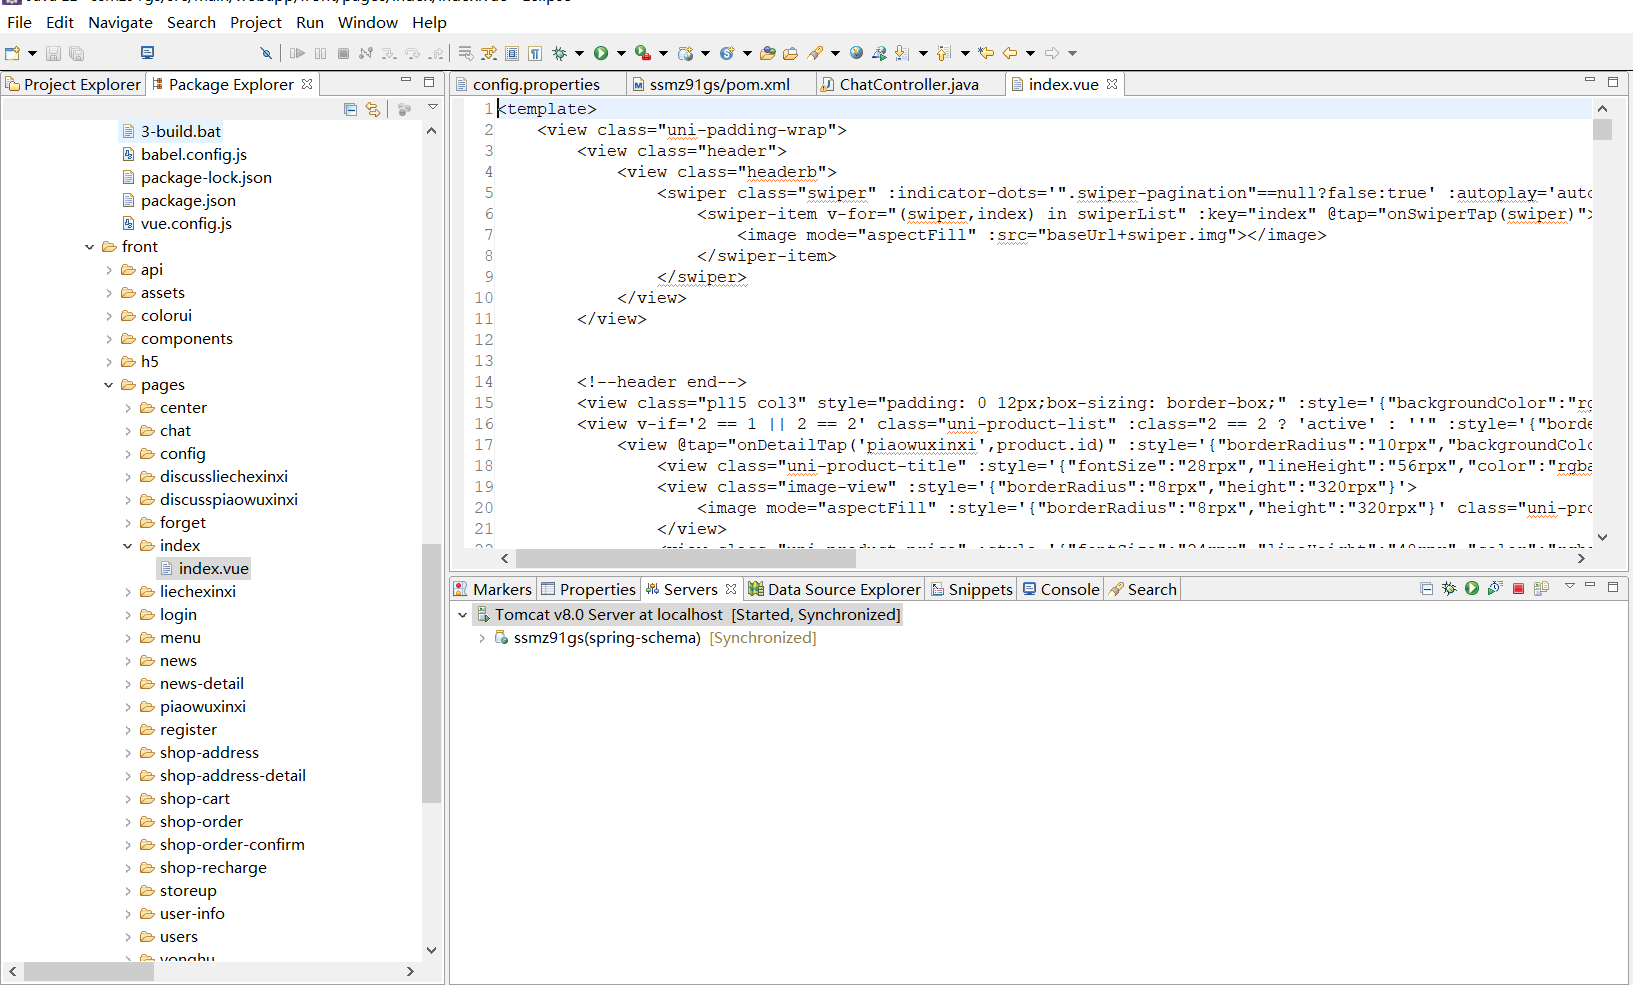Click the New file wizard toolbar icon
This screenshot has width=1633, height=985.
[12, 53]
